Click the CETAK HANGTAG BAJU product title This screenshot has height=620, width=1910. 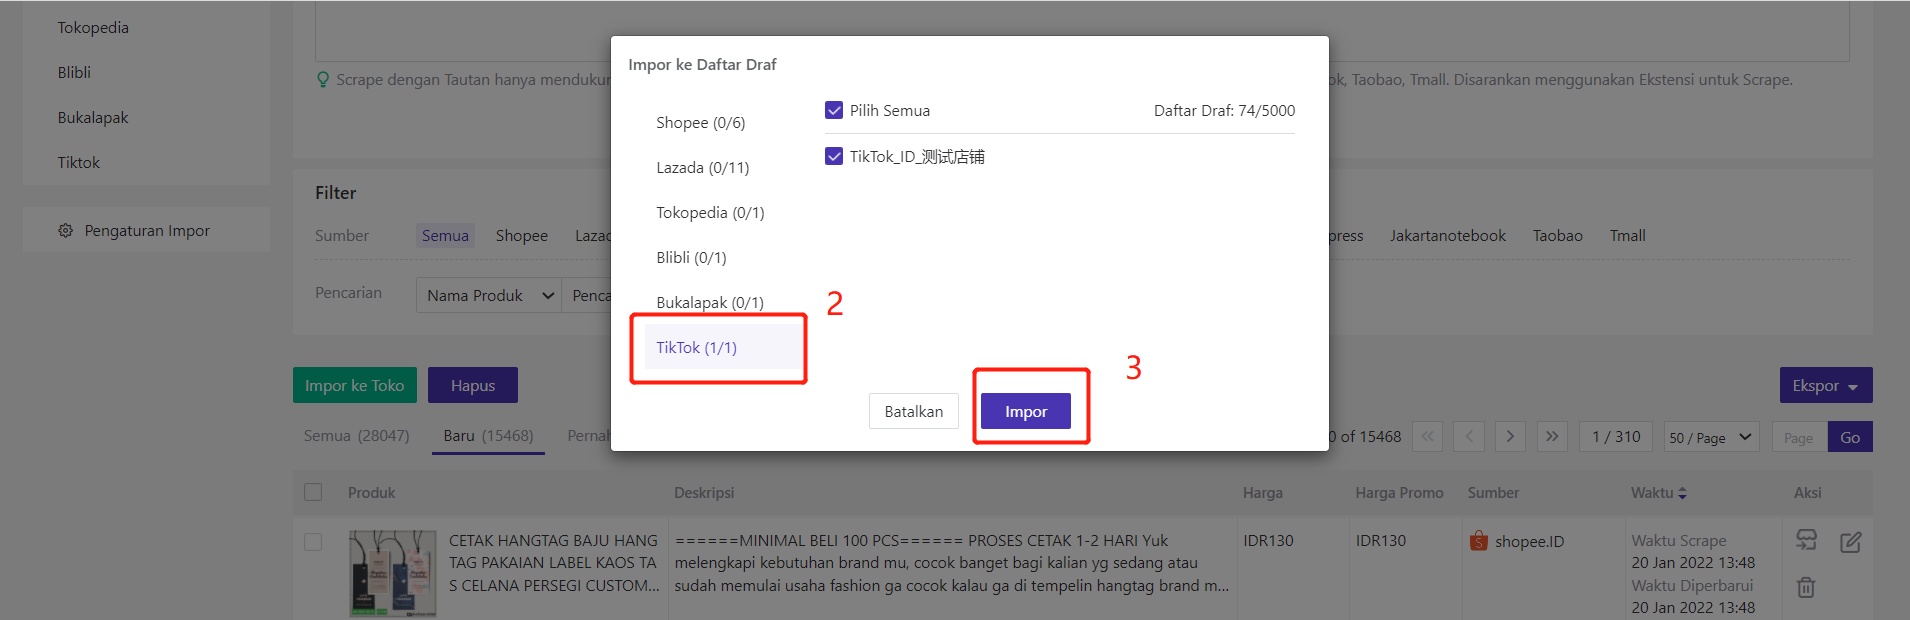[x=553, y=563]
